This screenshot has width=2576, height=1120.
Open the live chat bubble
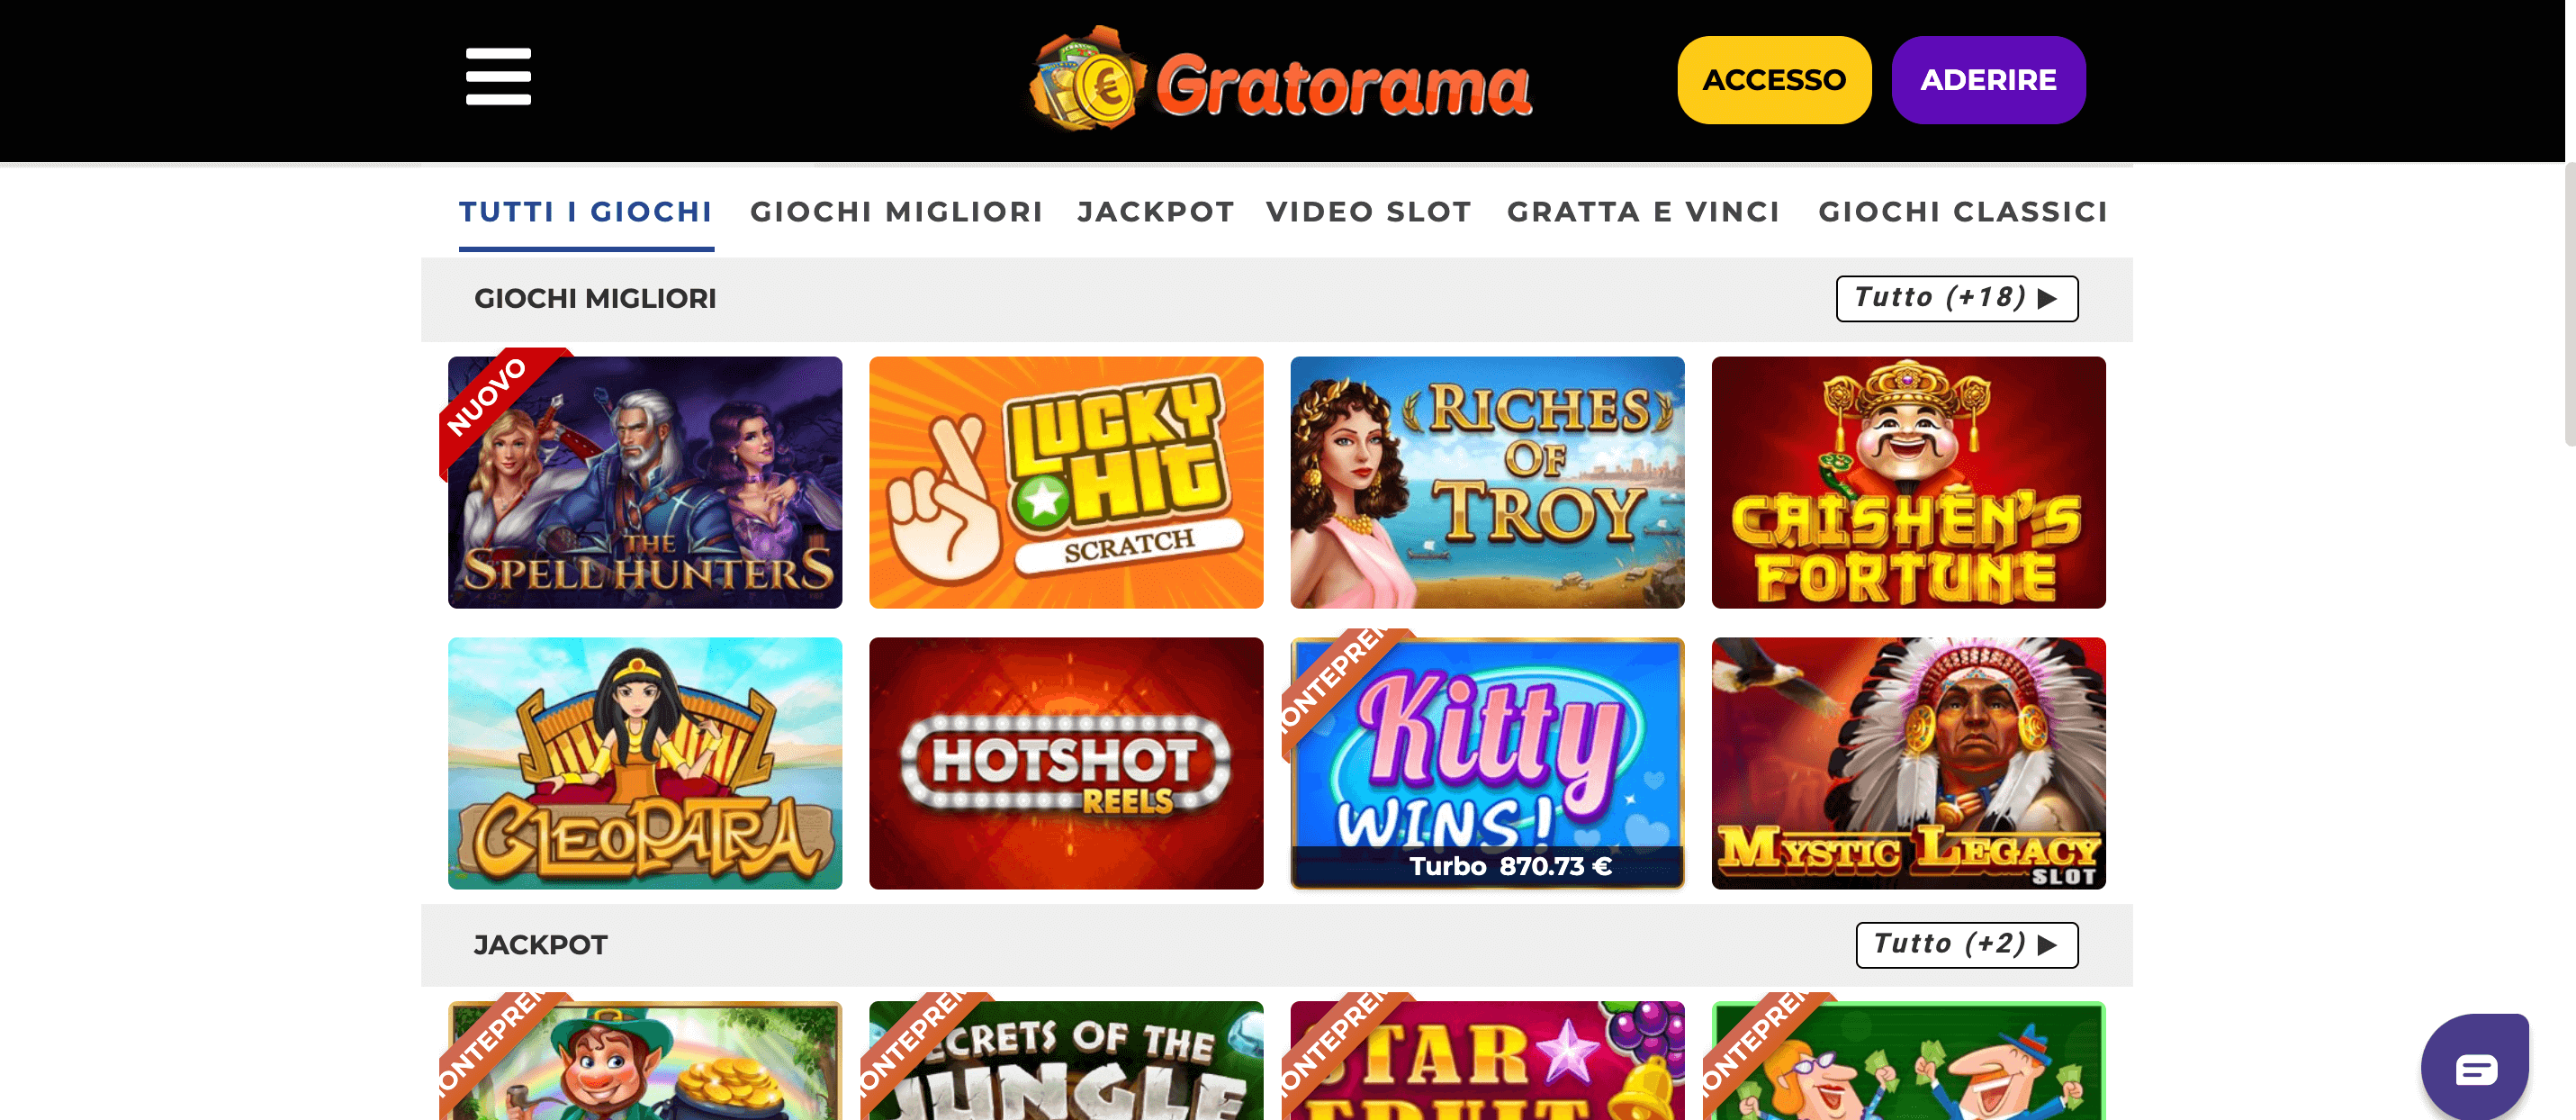tap(2475, 1066)
